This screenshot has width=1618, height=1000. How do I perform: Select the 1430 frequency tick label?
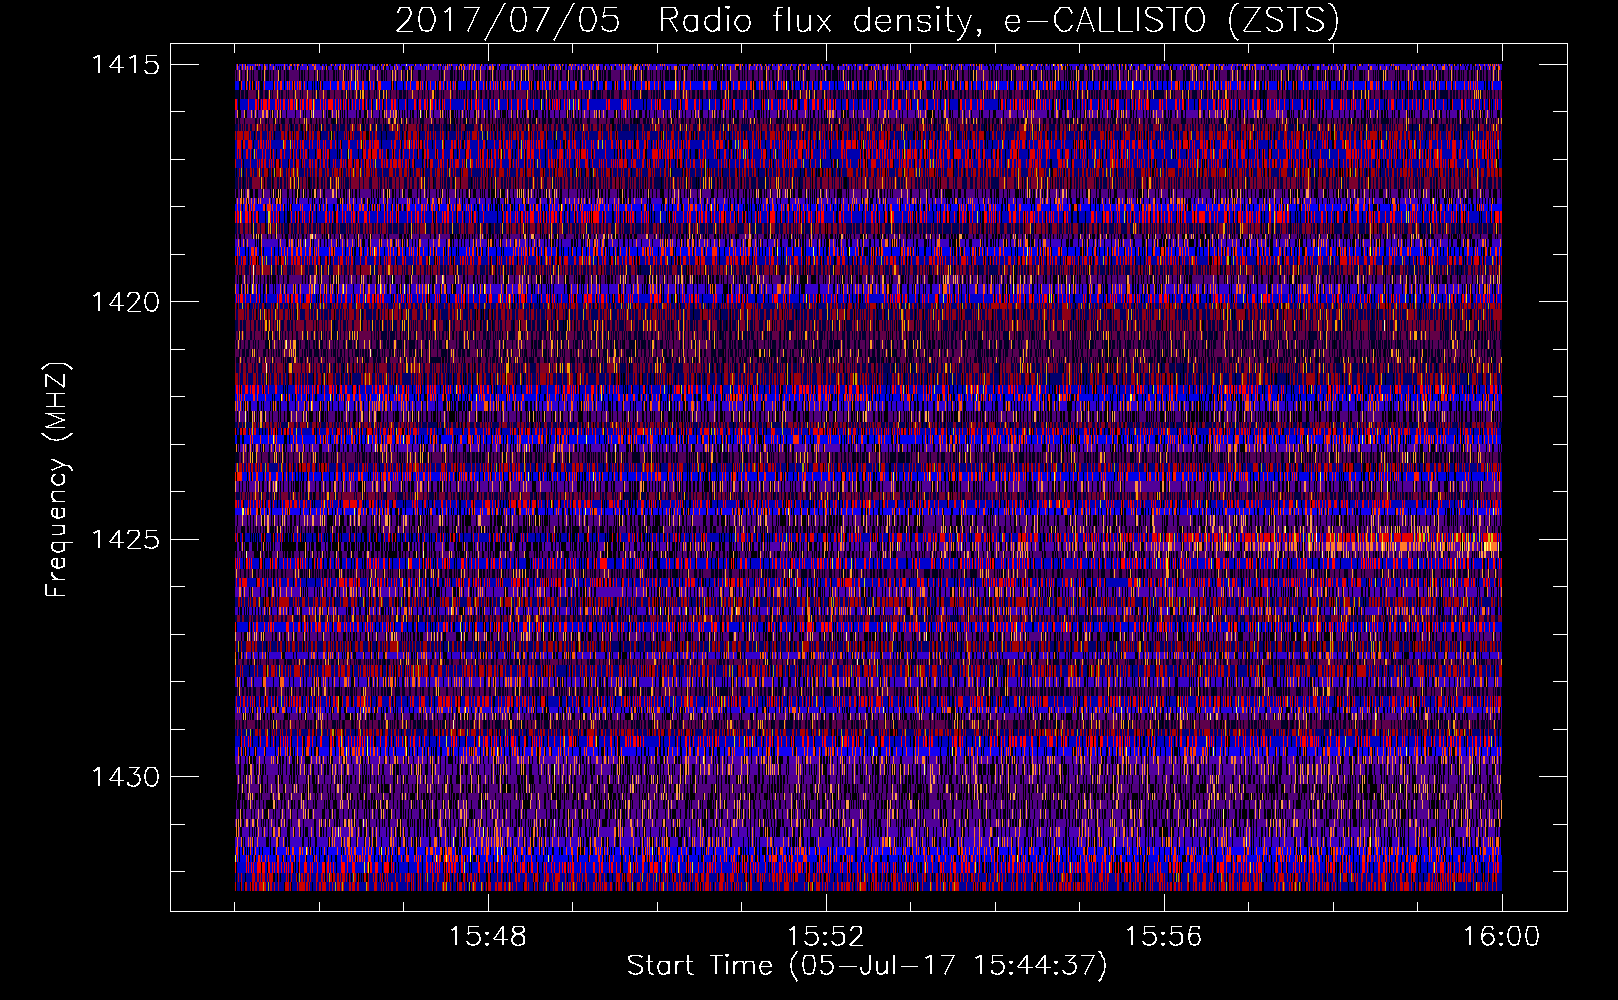pos(126,777)
